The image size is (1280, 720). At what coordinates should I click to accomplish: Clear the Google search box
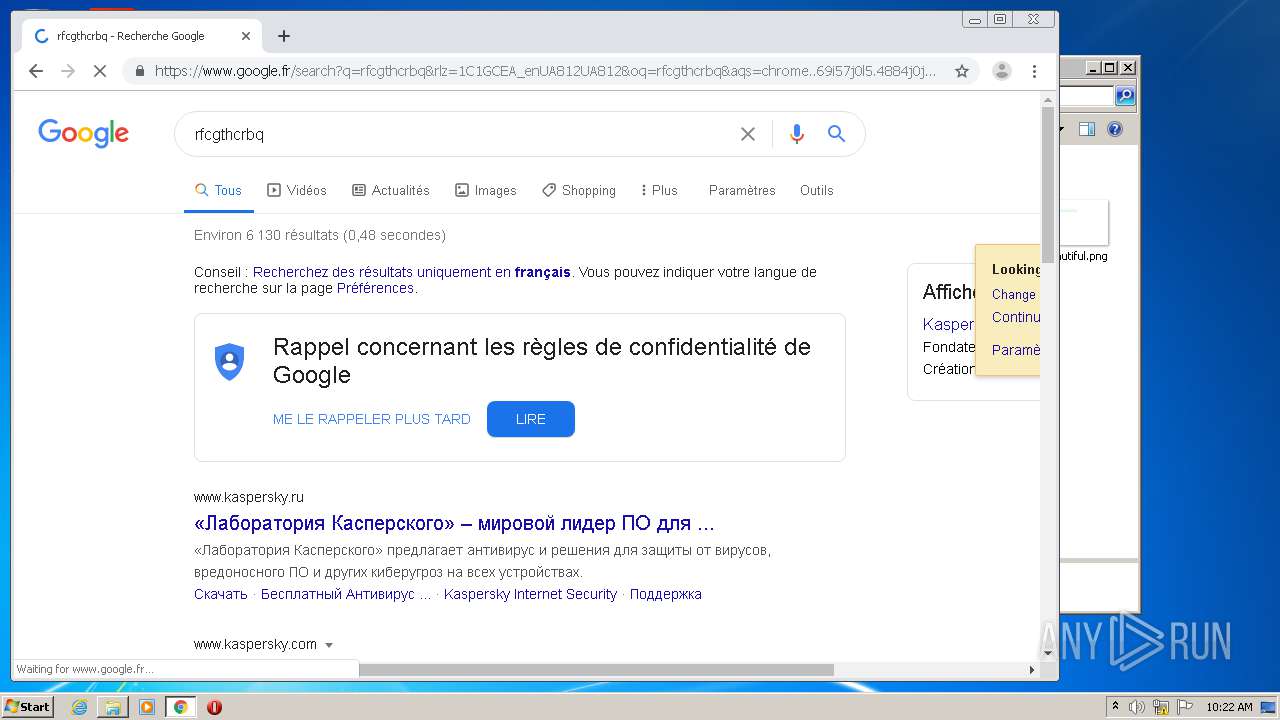(747, 134)
